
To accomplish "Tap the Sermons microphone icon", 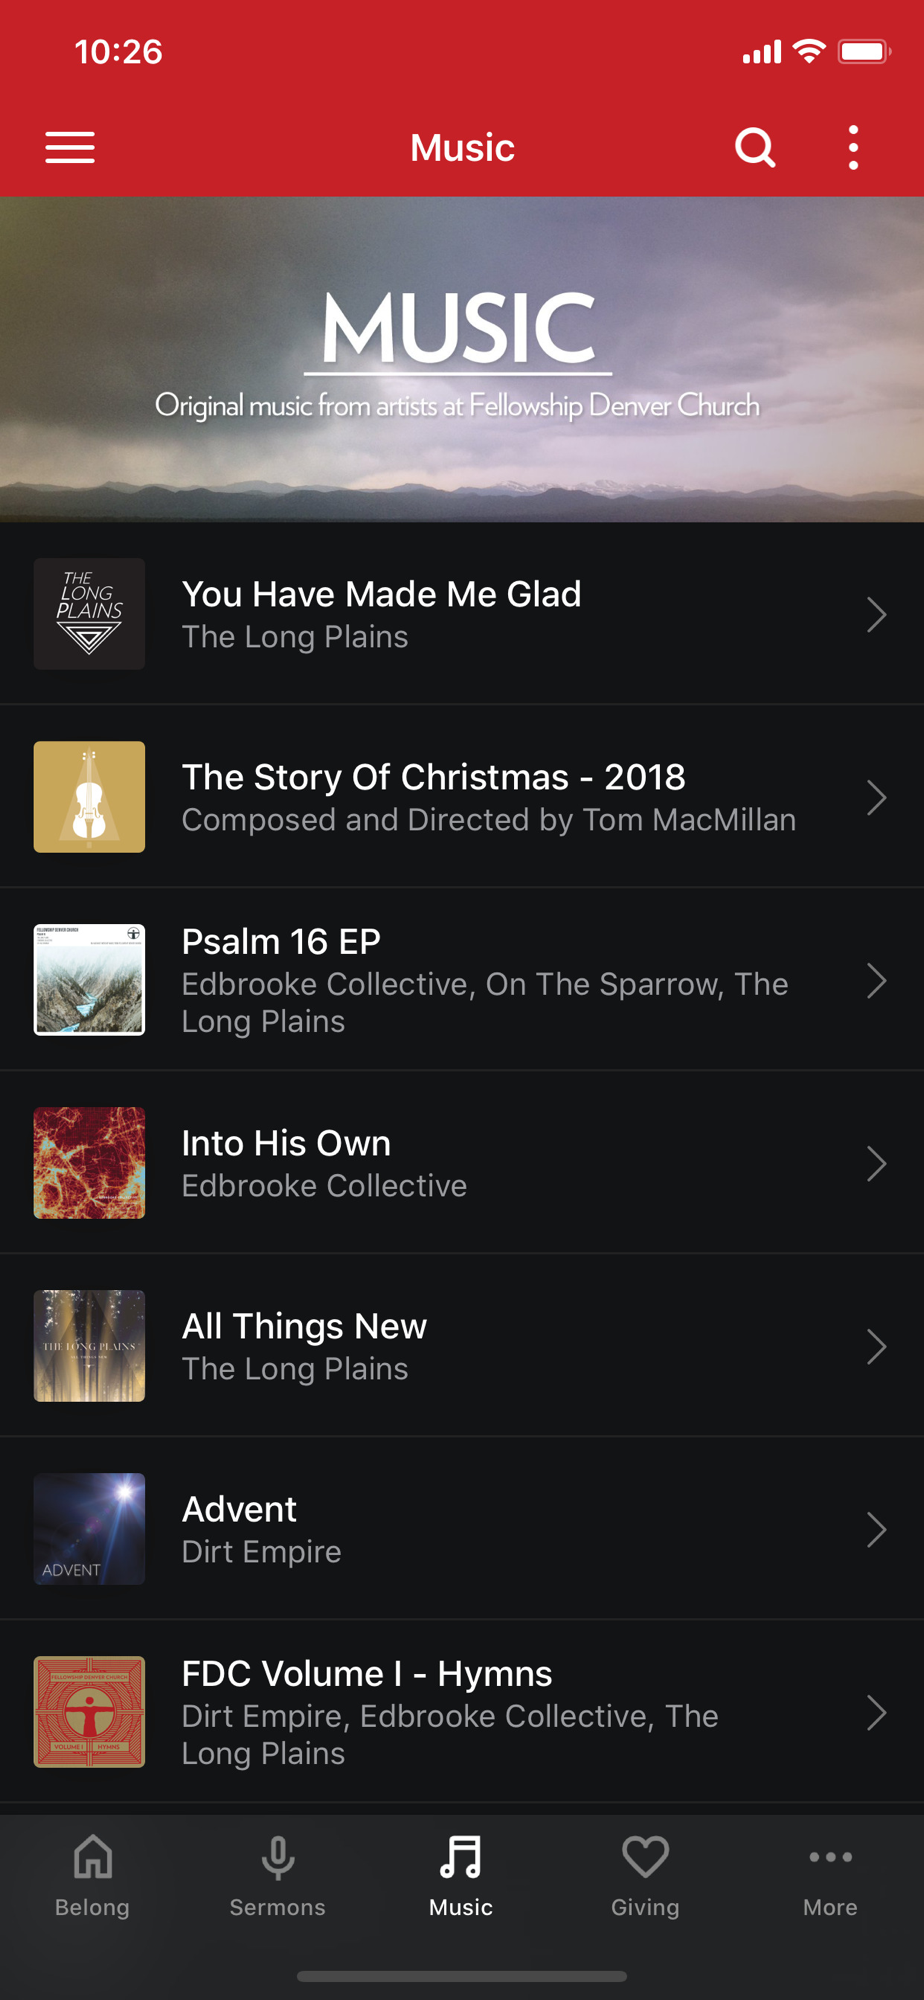I will point(277,1858).
